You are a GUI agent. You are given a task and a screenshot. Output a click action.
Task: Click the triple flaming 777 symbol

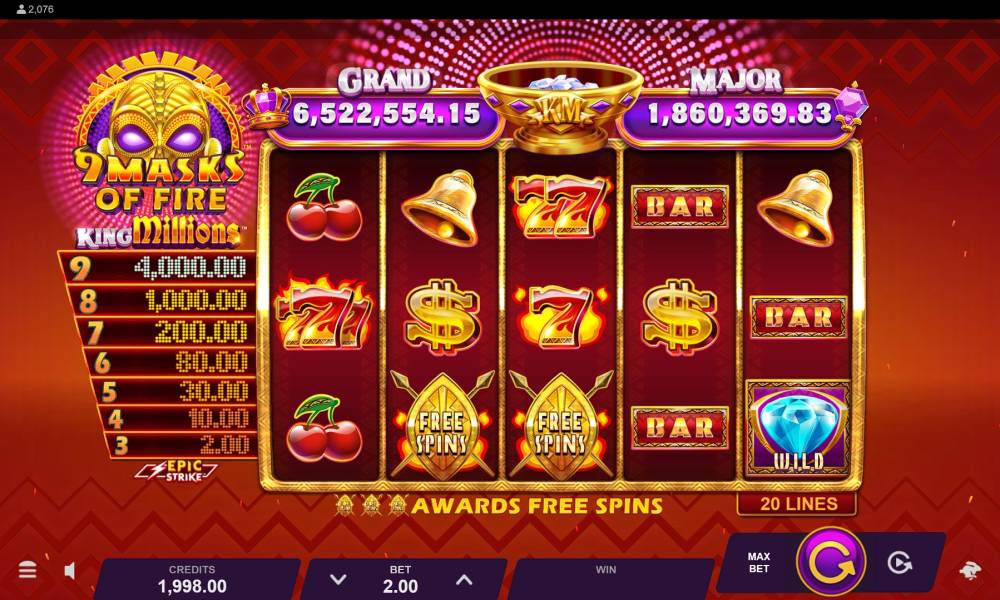pyautogui.click(x=324, y=314)
